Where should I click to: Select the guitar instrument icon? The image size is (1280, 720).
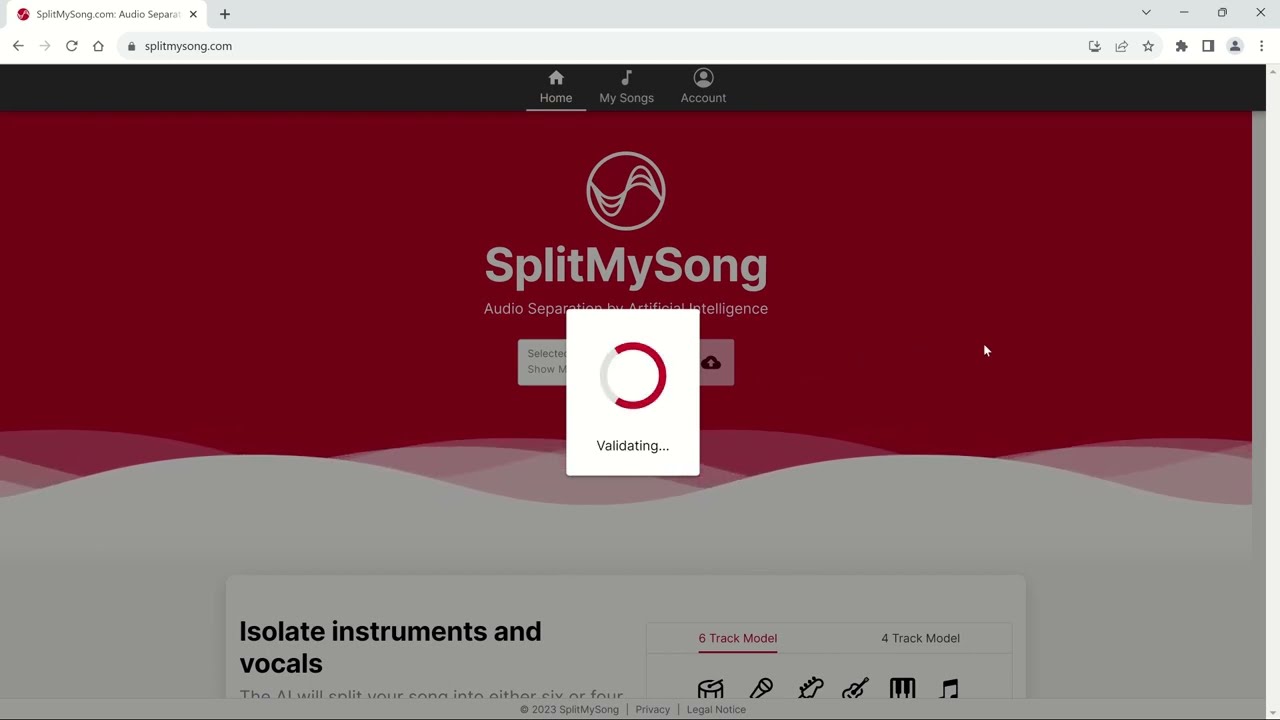[x=855, y=688]
